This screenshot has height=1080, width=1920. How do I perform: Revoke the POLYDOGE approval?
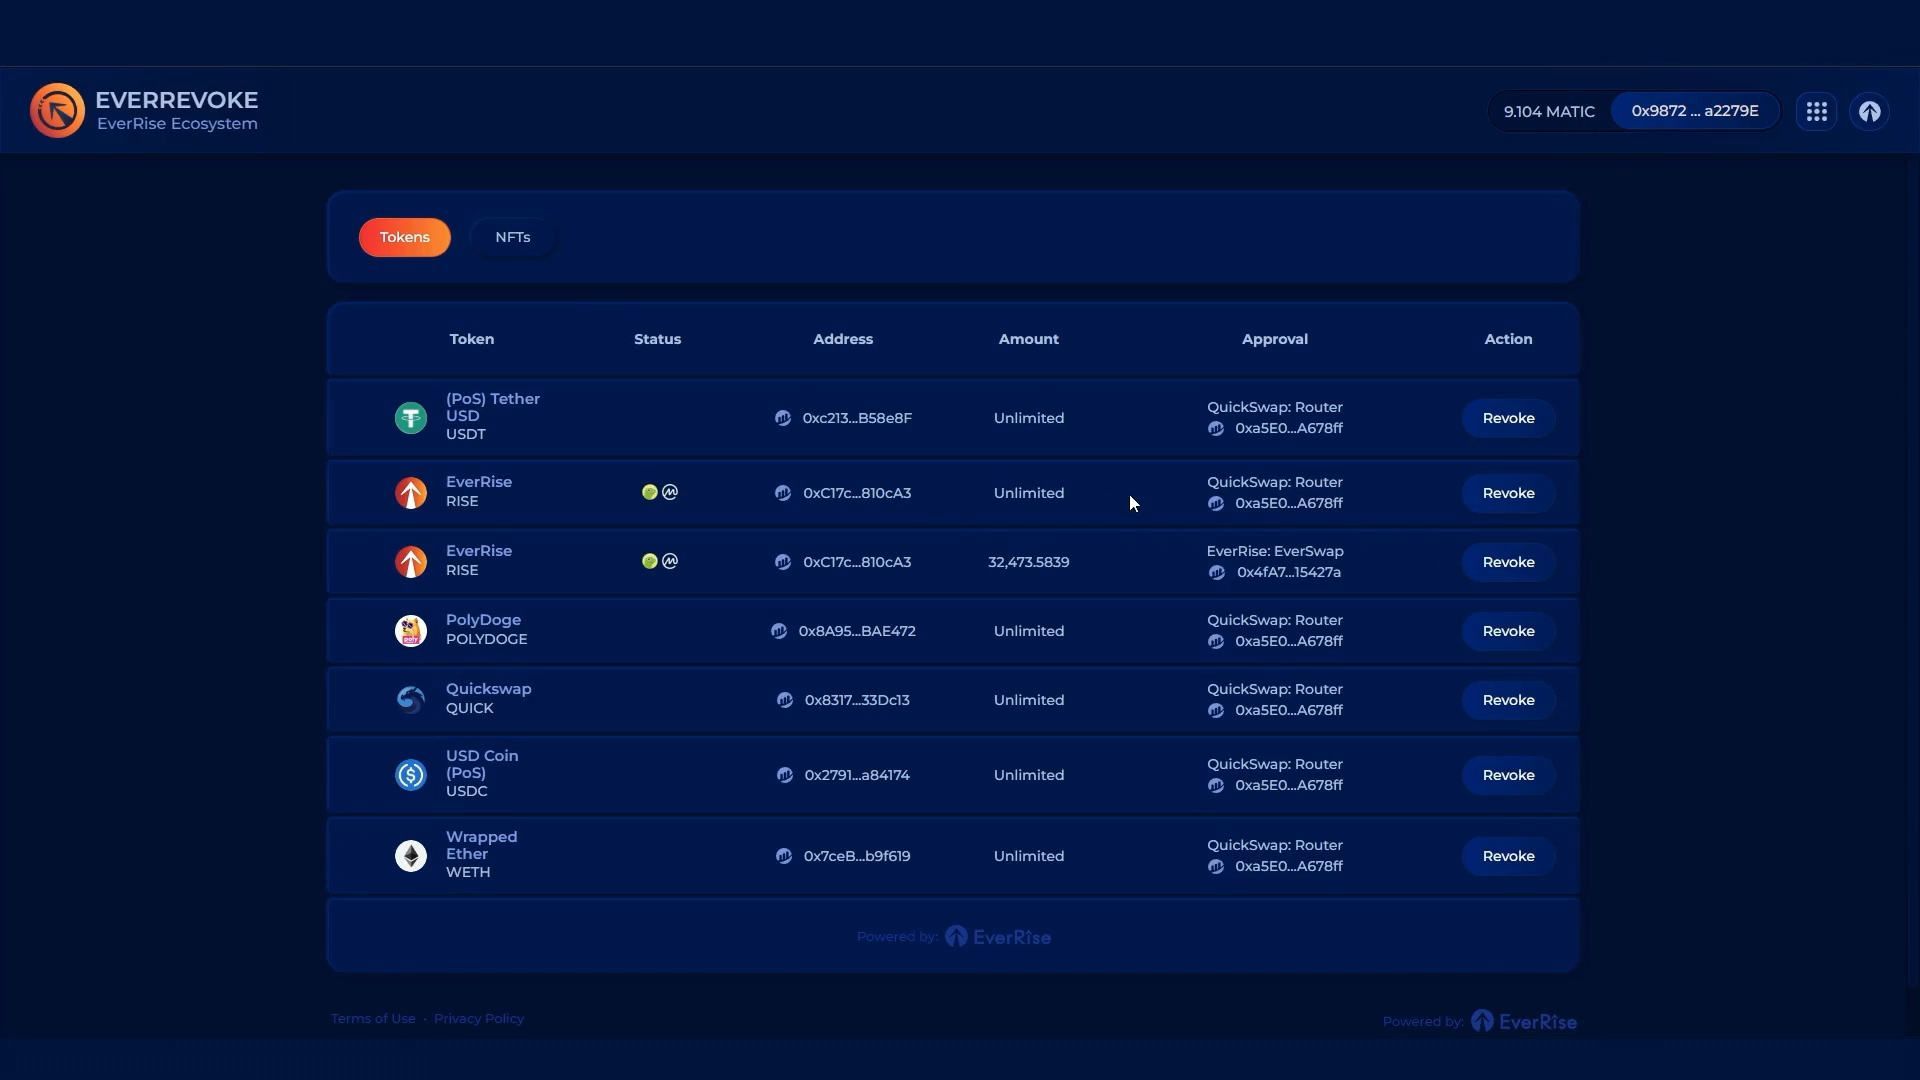click(x=1508, y=631)
